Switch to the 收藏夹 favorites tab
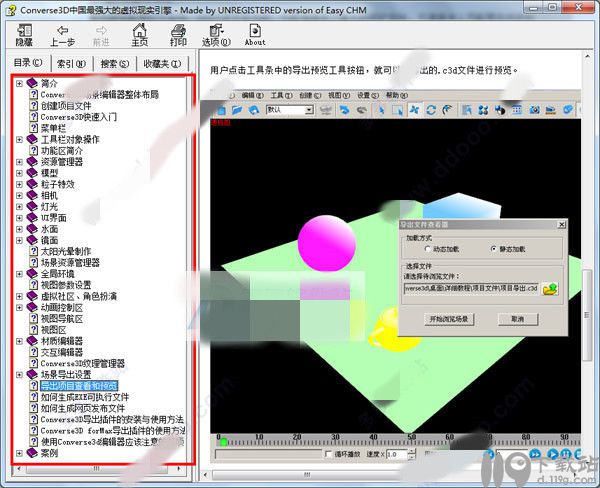Screen dimensions: 600x488 162,64
